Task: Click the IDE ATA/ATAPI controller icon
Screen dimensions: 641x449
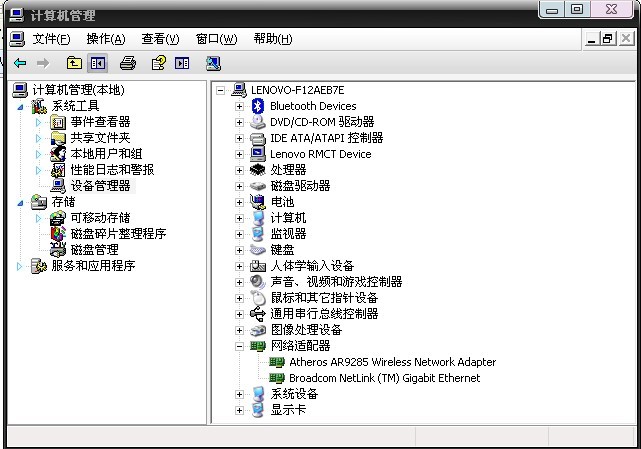Action: (258, 138)
